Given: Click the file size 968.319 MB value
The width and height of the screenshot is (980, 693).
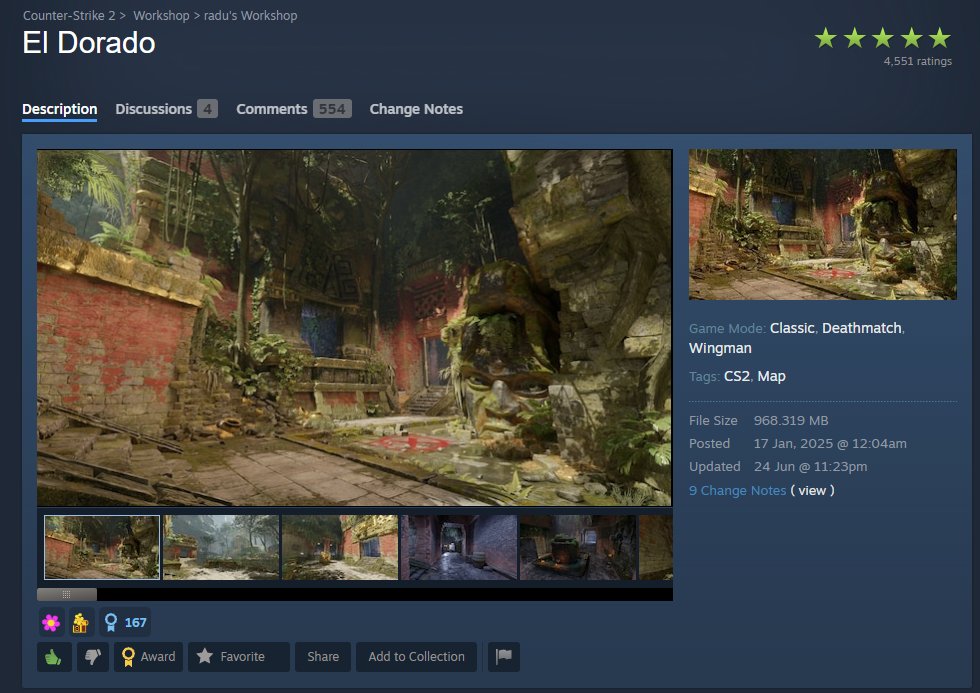Looking at the screenshot, I should (791, 421).
